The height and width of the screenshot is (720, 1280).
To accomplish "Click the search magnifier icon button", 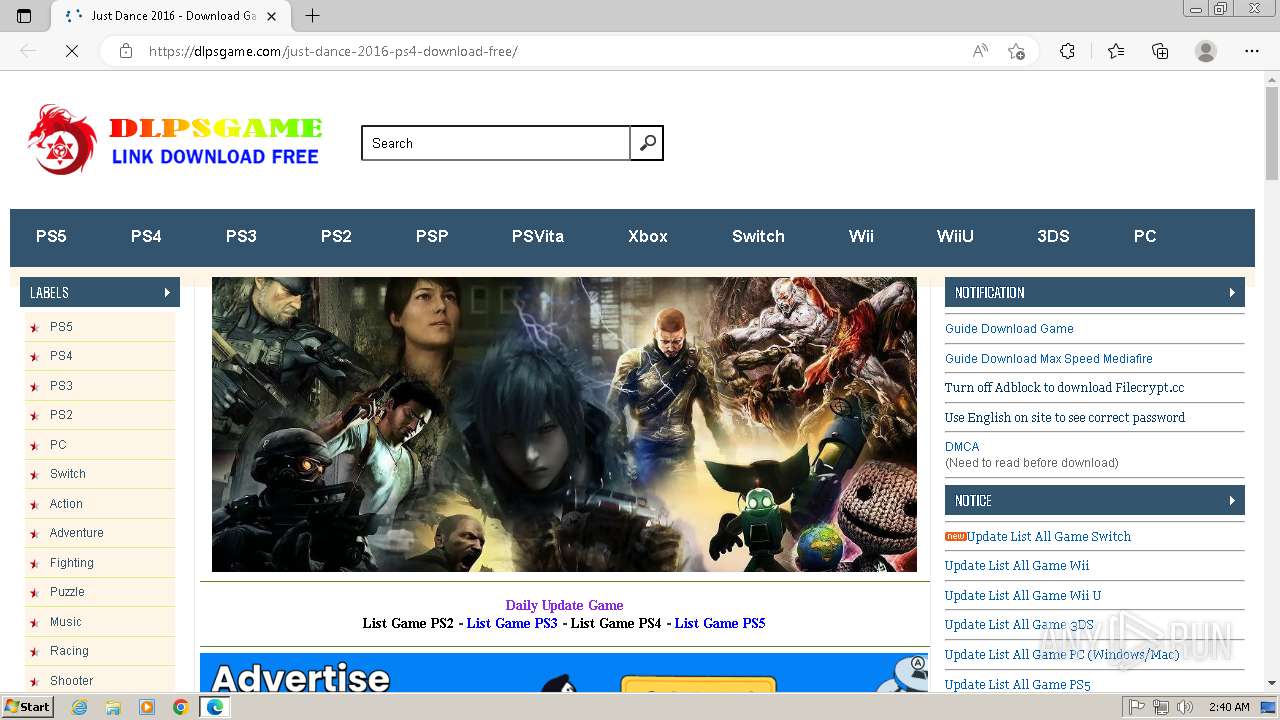I will 647,143.
